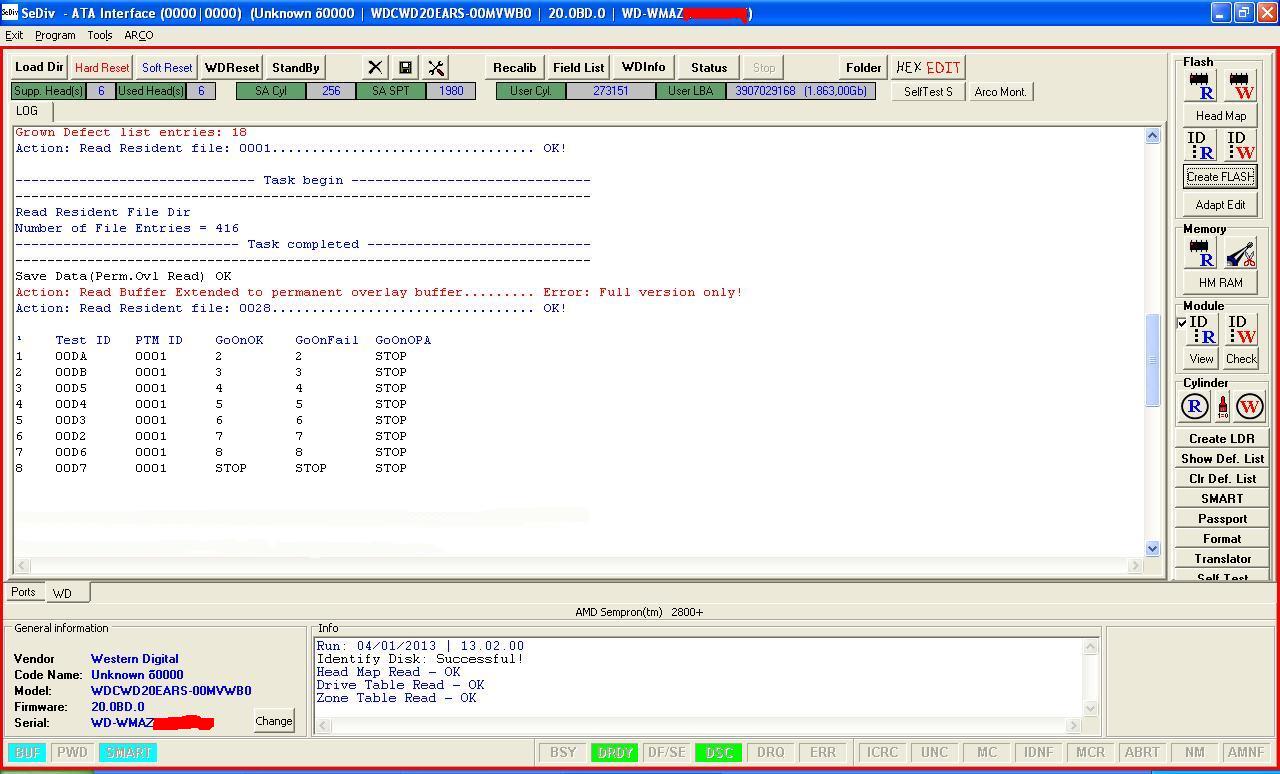Click the Load Dir button
Screen dimensions: 1280x774
(39, 67)
